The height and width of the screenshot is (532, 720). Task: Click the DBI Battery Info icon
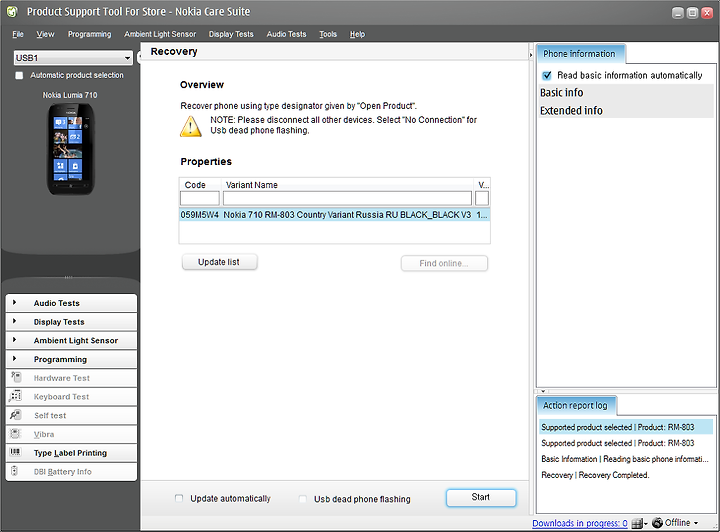point(14,471)
